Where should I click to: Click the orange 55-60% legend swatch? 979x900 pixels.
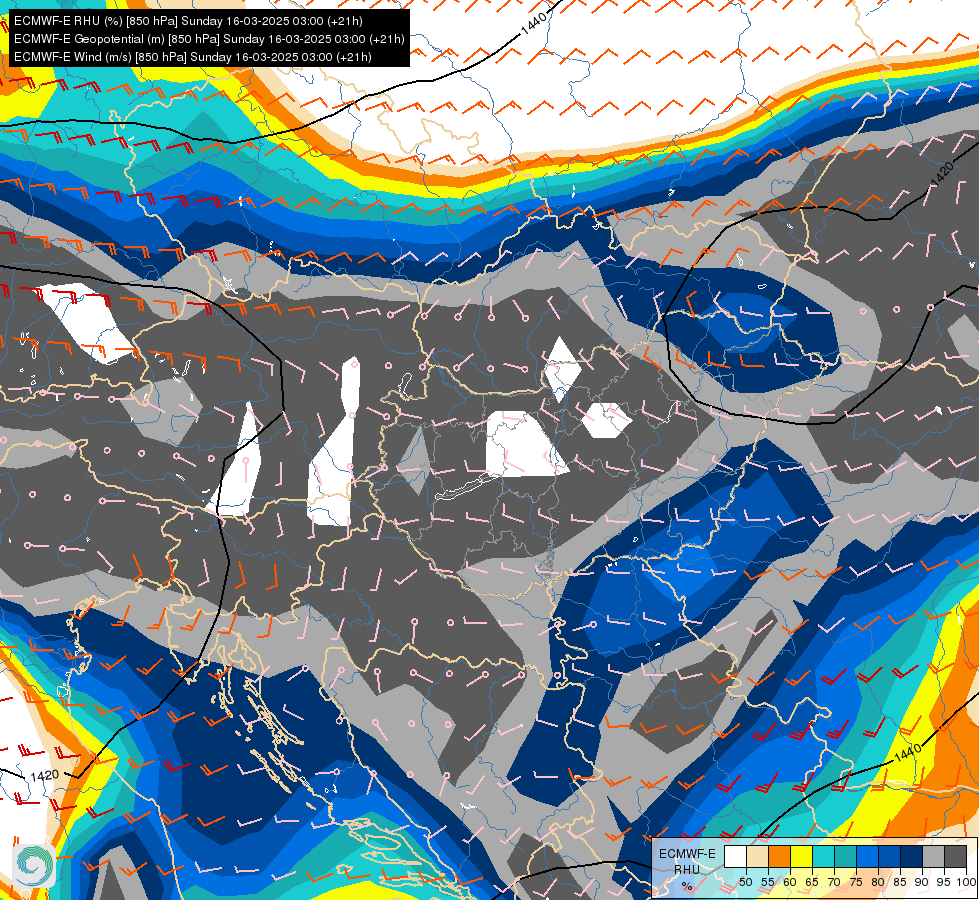(x=779, y=856)
